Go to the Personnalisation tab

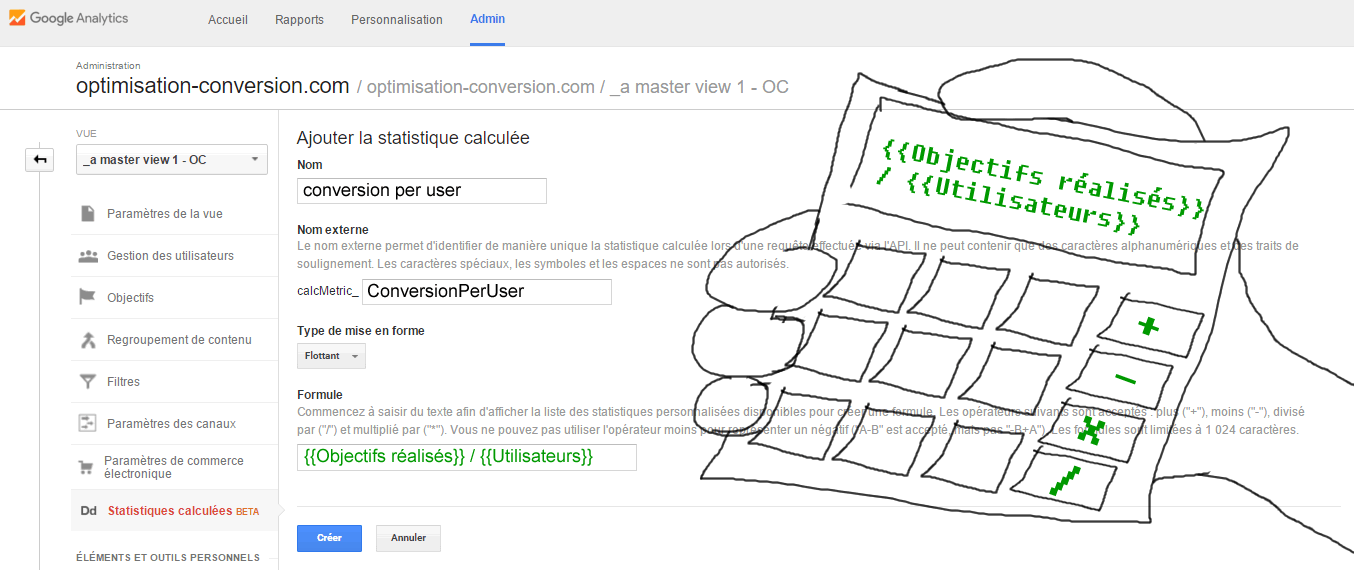397,20
